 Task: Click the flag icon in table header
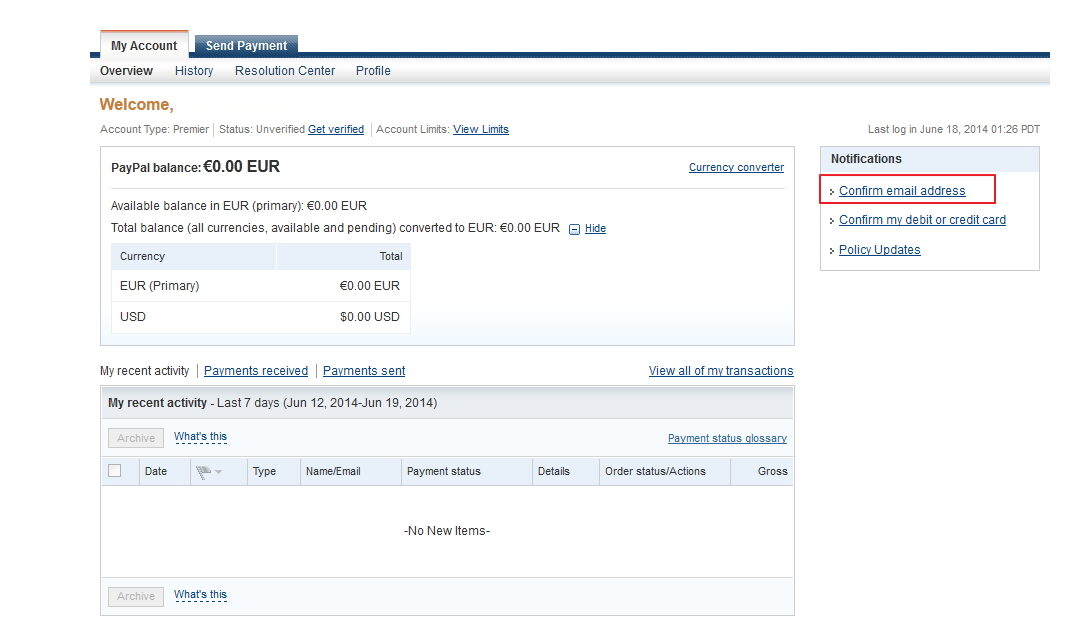(204, 472)
